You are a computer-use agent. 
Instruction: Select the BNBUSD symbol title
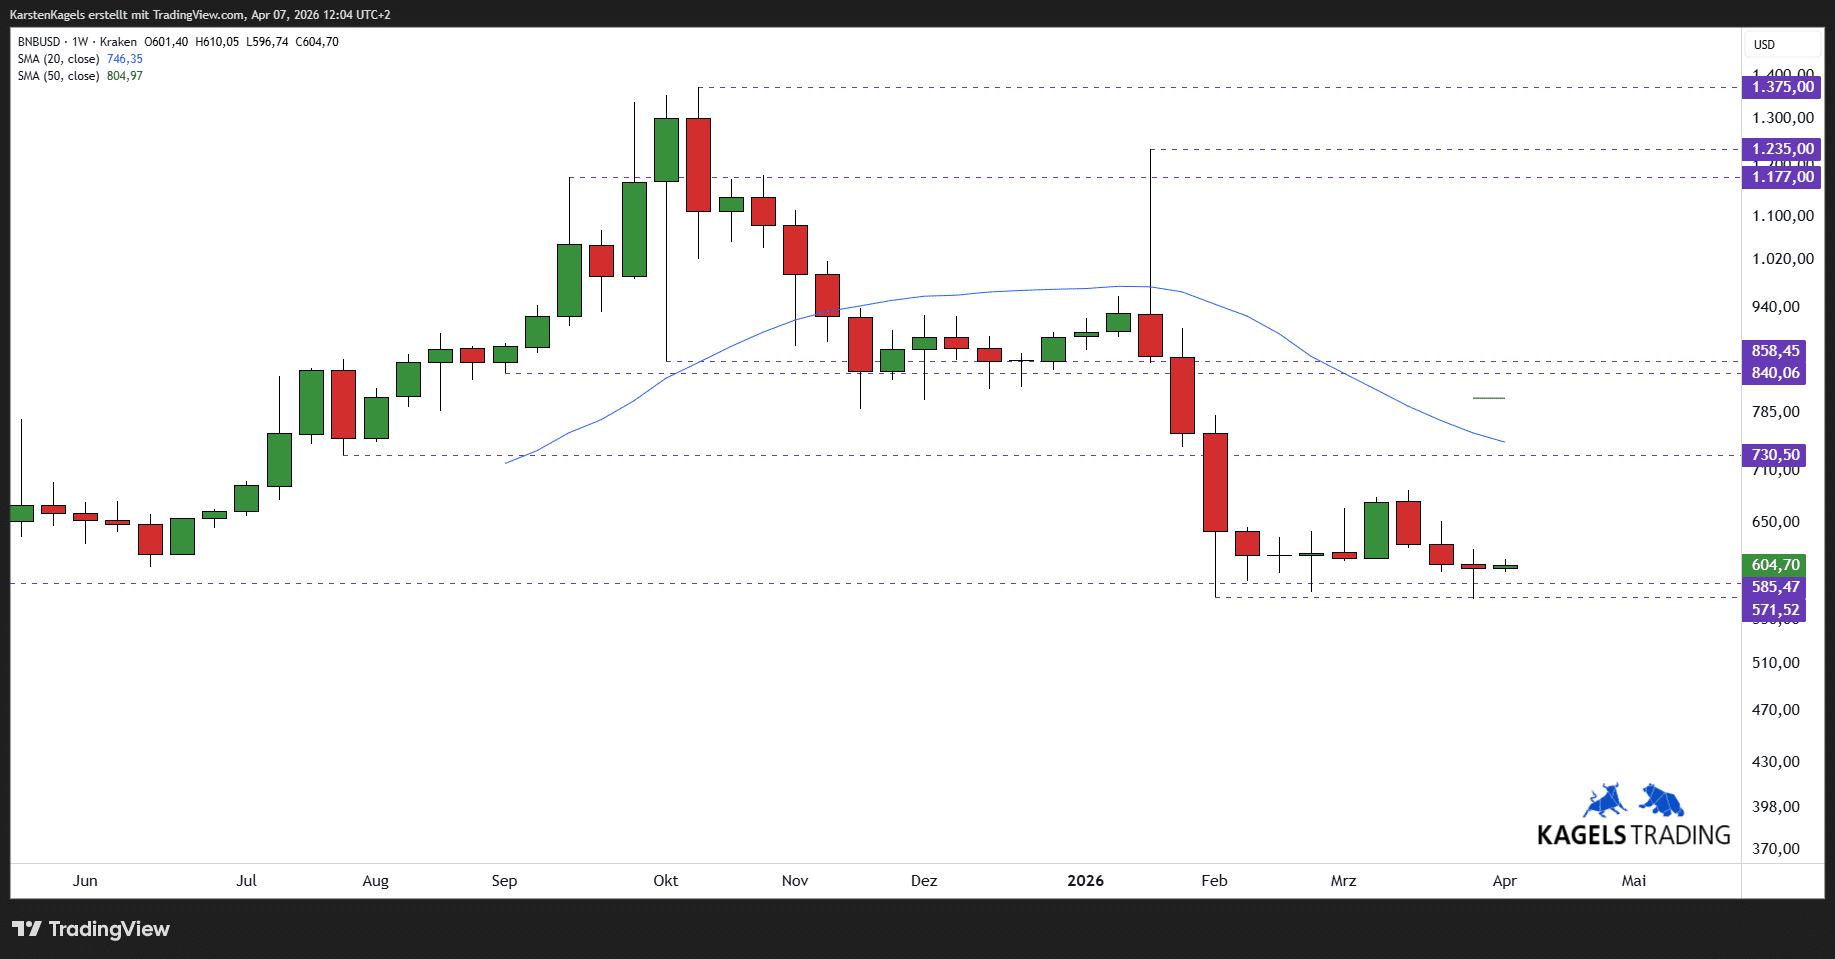coord(39,42)
